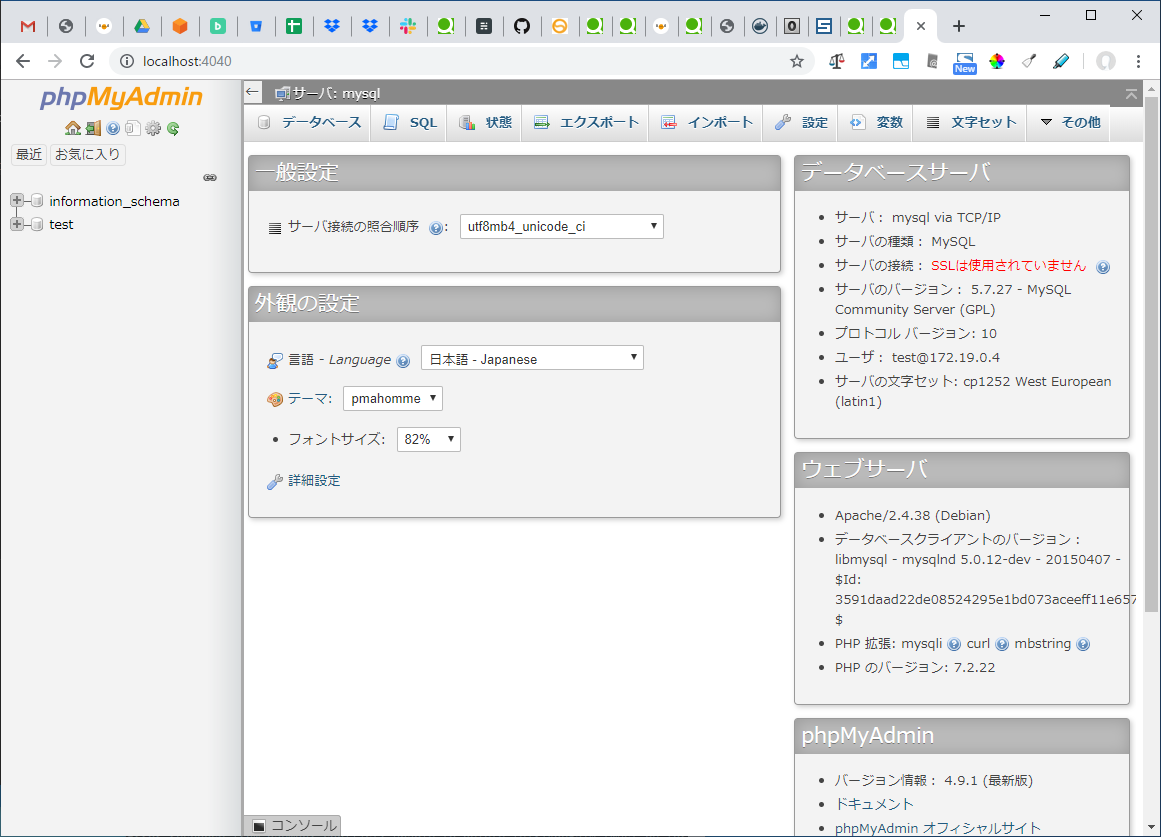This screenshot has width=1161, height=837.
Task: Click the 最近 recent tables button
Action: (29, 154)
